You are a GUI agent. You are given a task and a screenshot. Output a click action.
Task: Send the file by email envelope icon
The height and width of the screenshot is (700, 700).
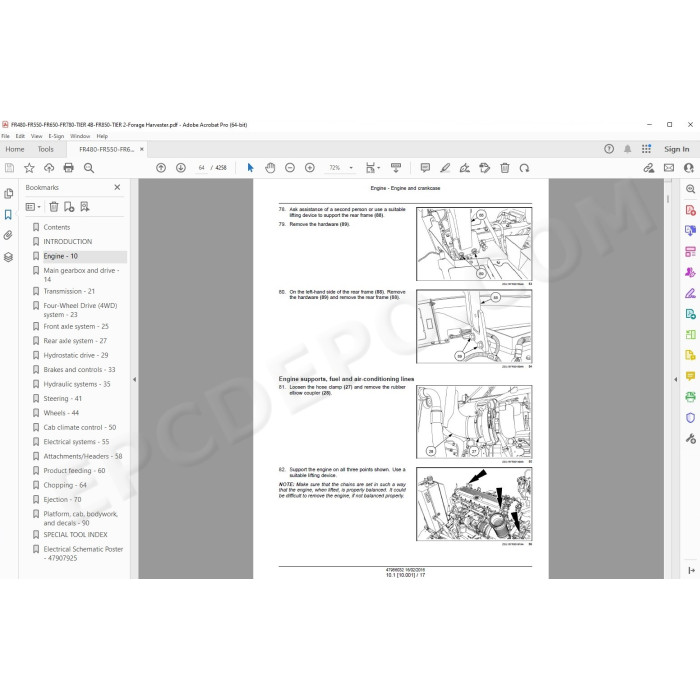(669, 168)
